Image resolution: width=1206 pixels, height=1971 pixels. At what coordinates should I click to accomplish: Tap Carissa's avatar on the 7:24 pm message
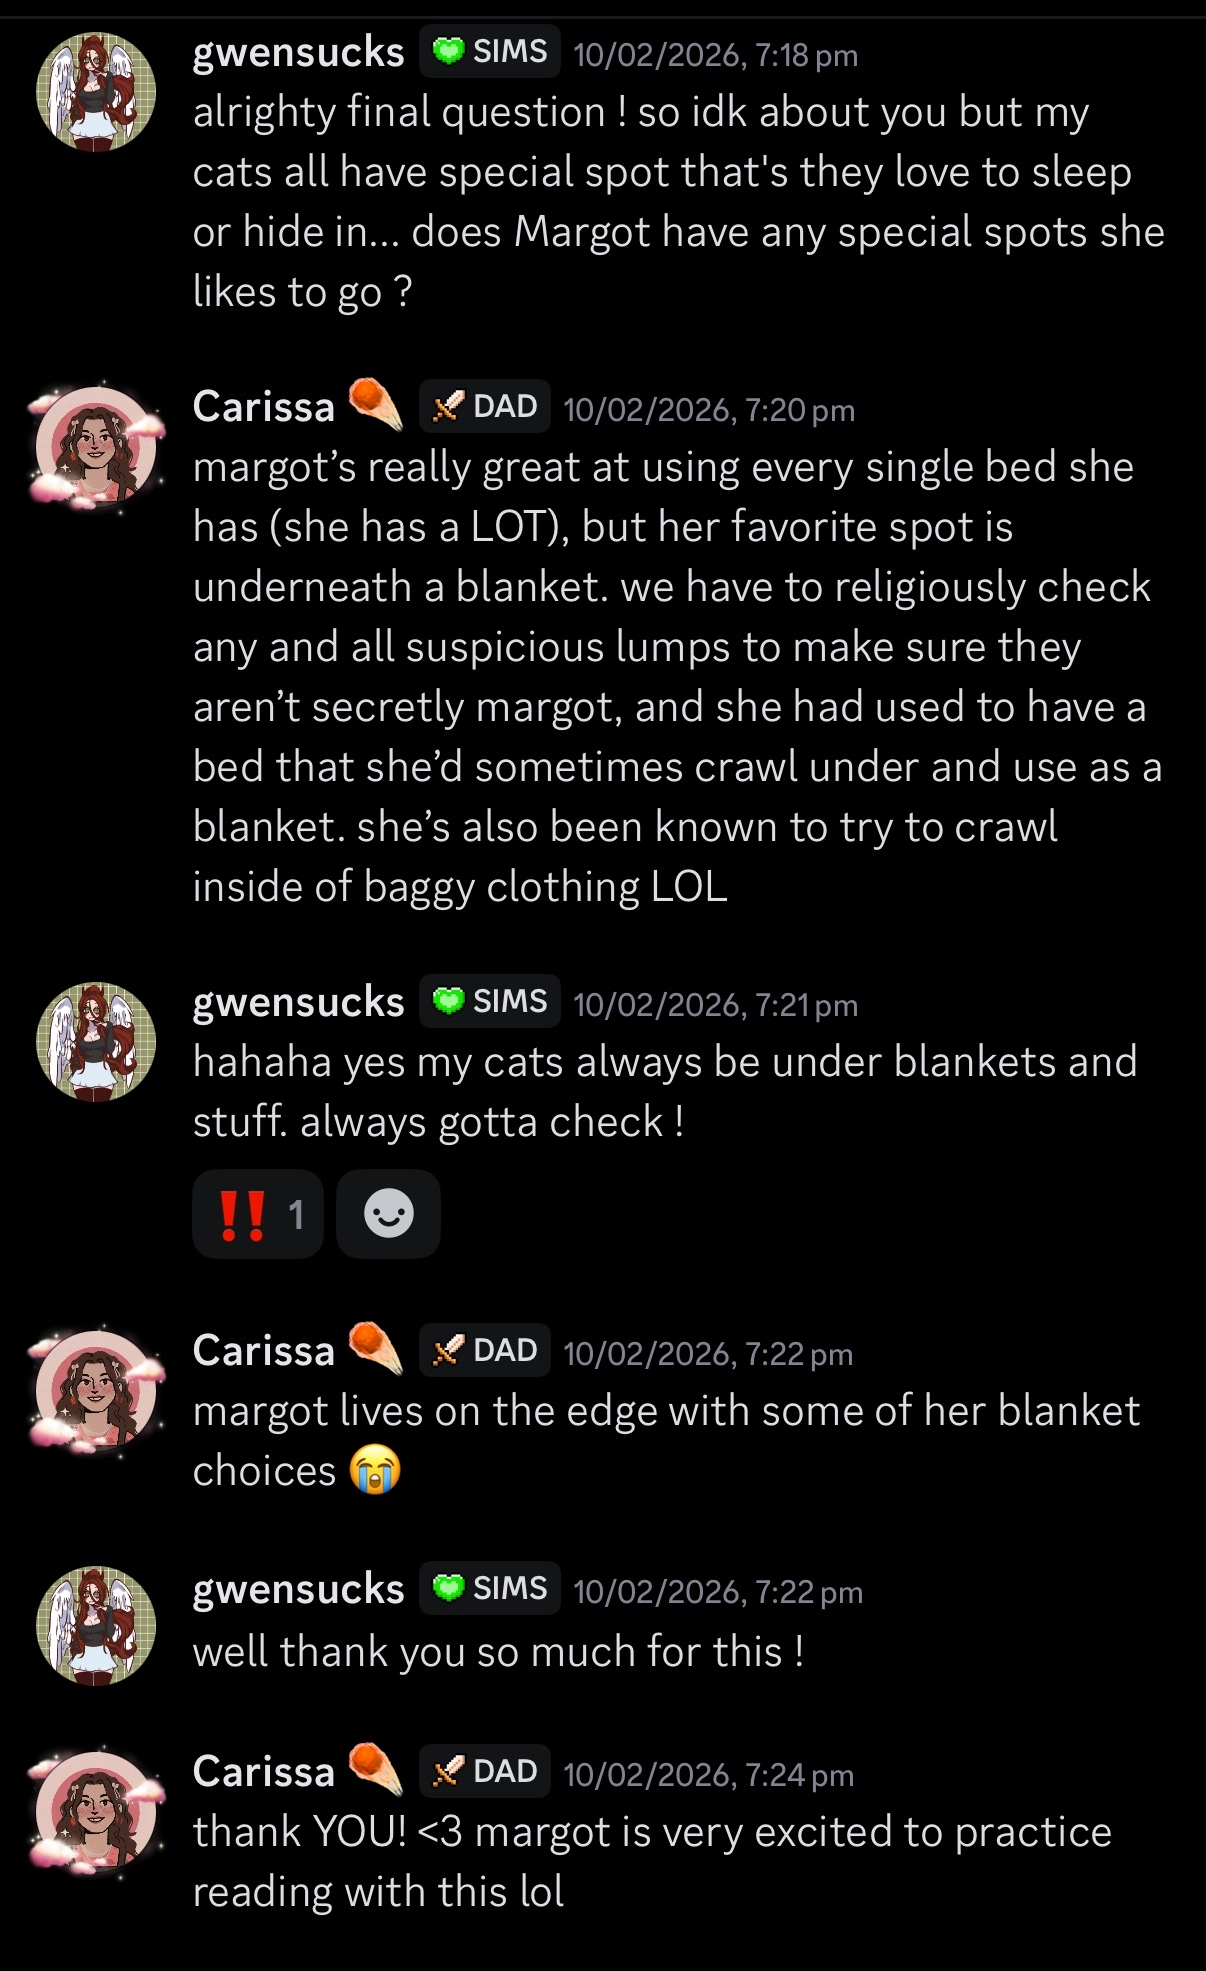pyautogui.click(x=96, y=1810)
